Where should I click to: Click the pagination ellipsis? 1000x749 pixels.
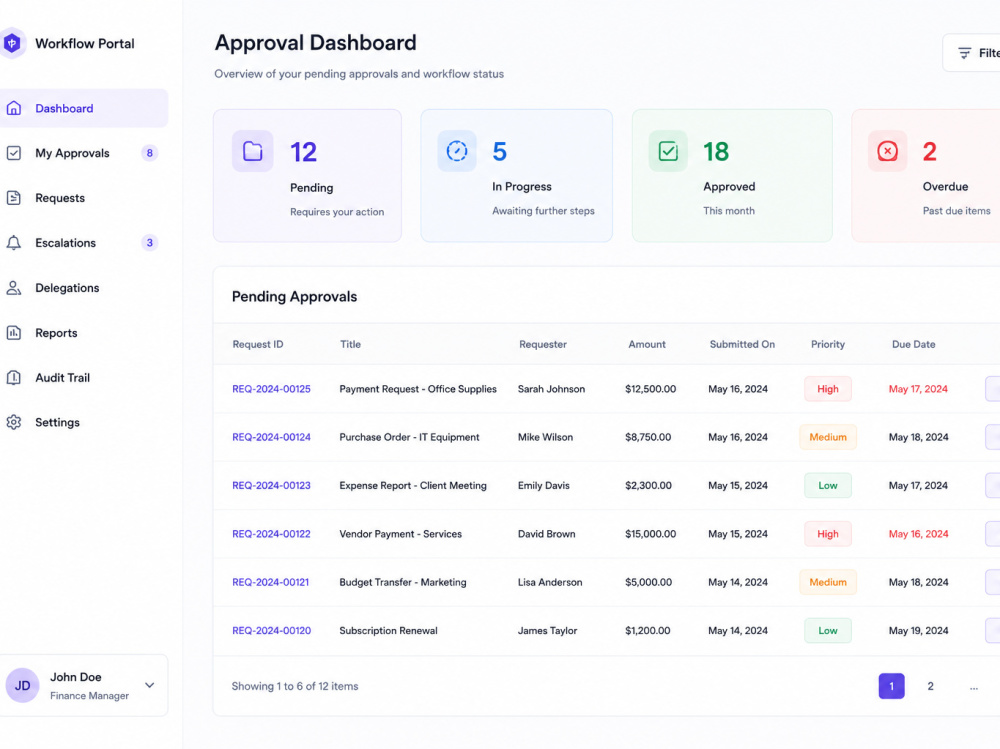[973, 686]
